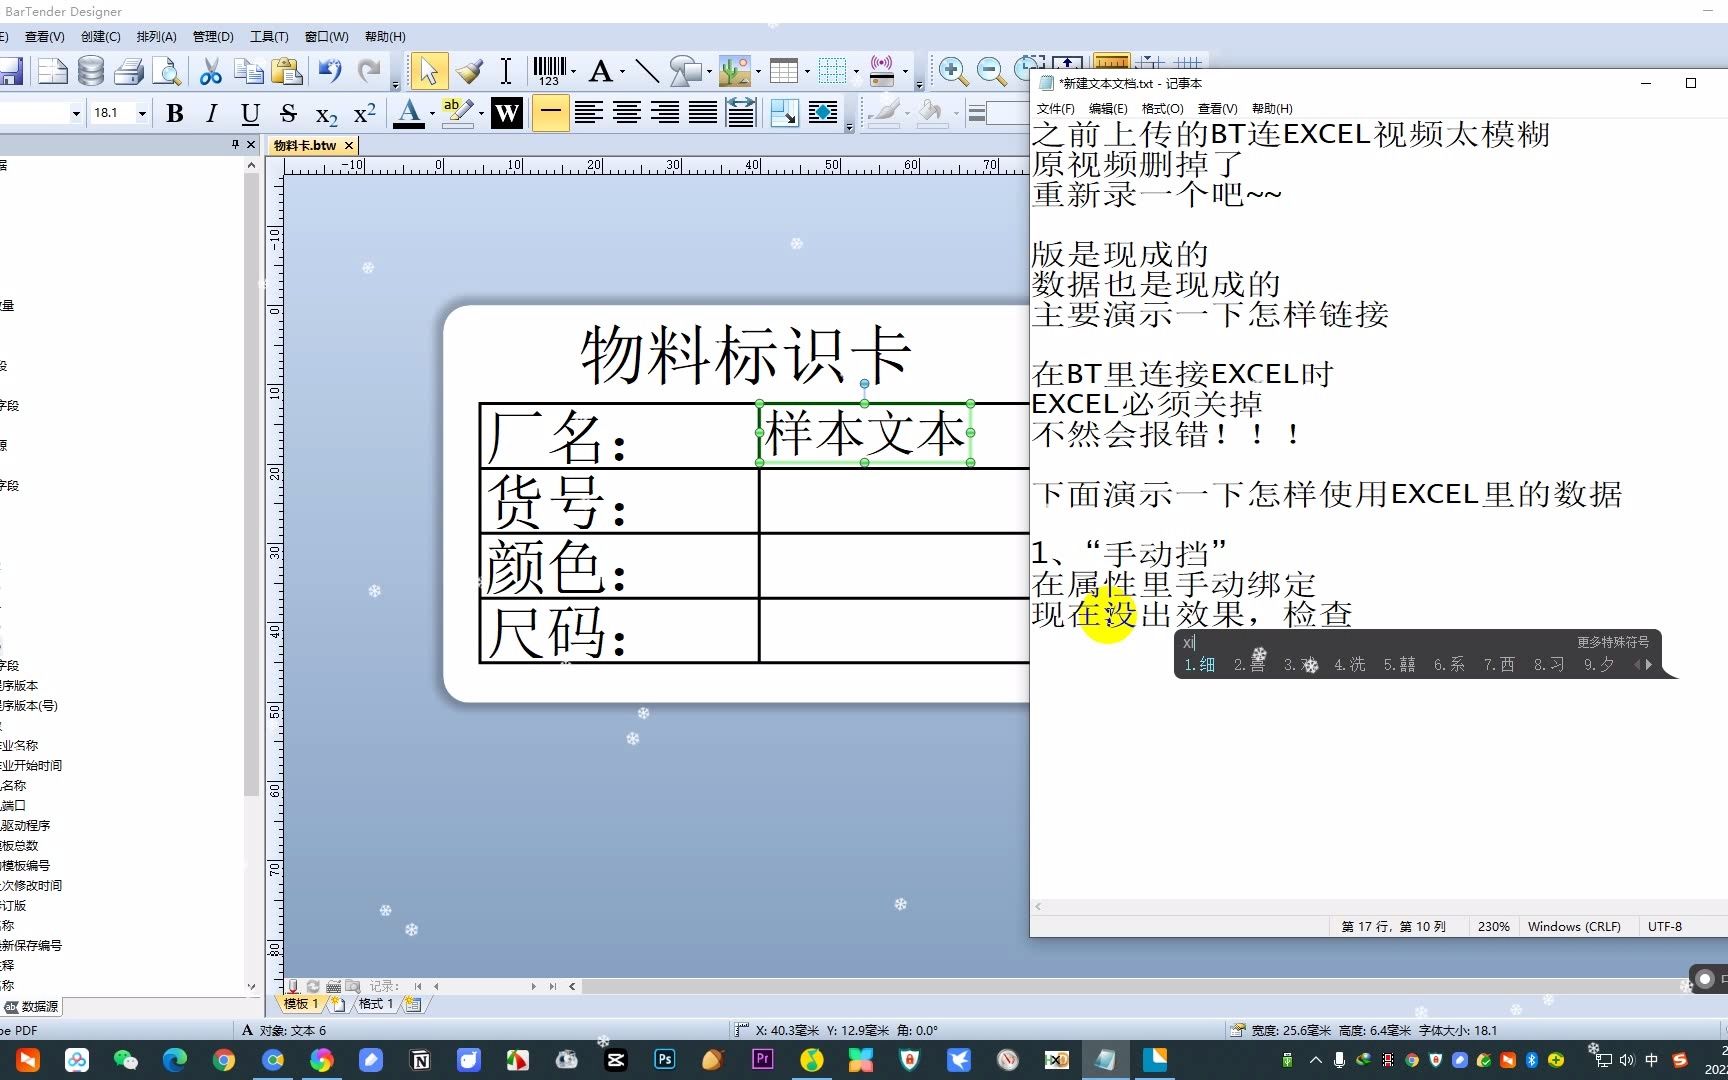Toggle Bold formatting
The width and height of the screenshot is (1728, 1080).
(175, 113)
